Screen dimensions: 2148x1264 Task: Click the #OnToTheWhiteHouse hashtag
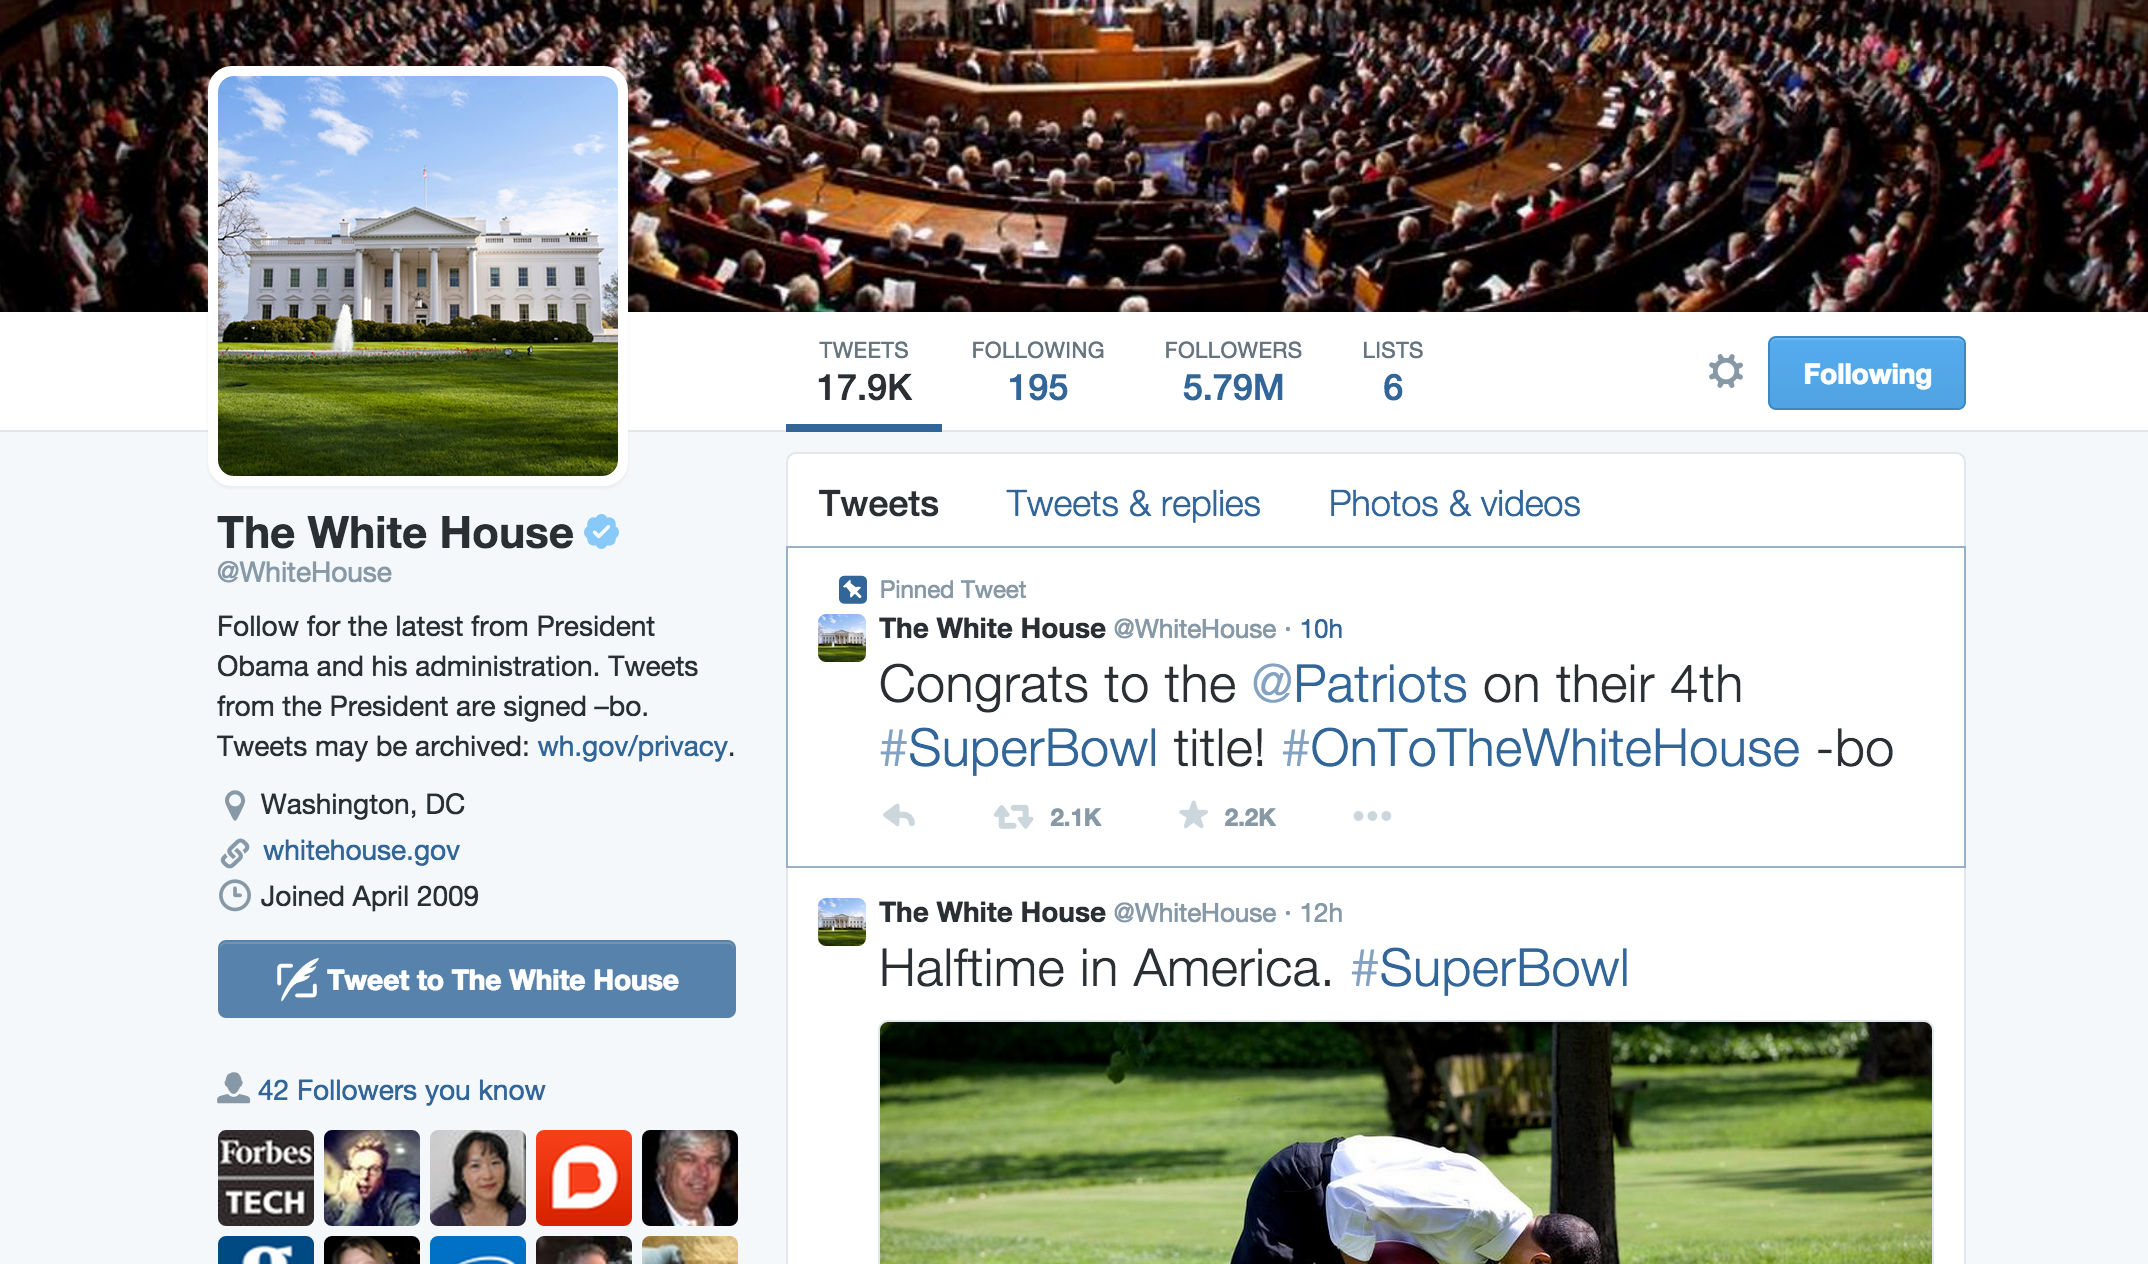1541,749
